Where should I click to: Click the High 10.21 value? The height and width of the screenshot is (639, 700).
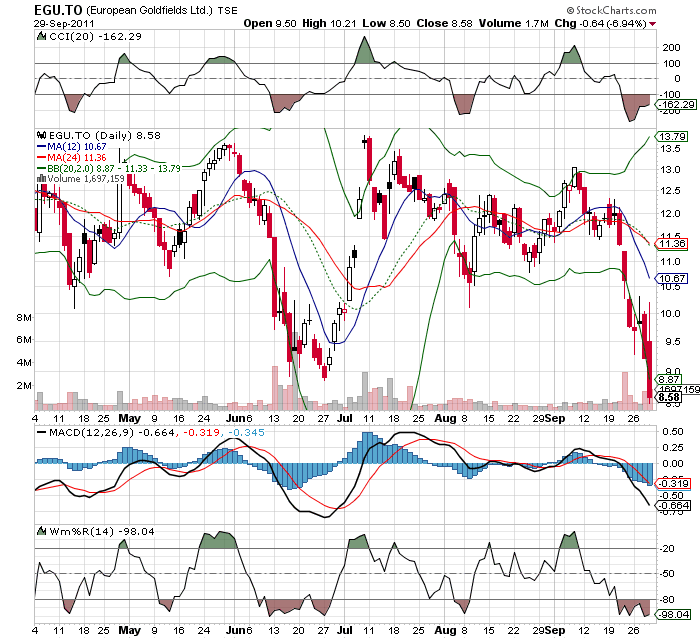[329, 23]
